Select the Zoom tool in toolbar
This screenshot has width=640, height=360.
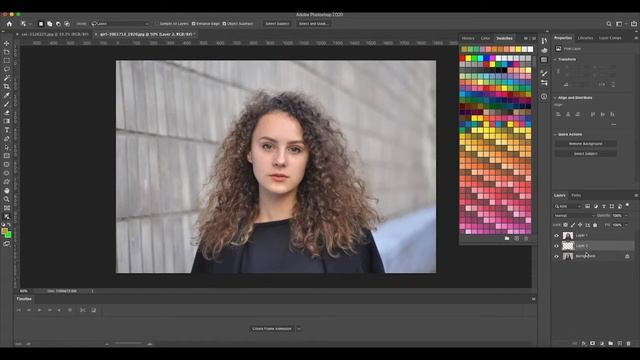click(7, 199)
